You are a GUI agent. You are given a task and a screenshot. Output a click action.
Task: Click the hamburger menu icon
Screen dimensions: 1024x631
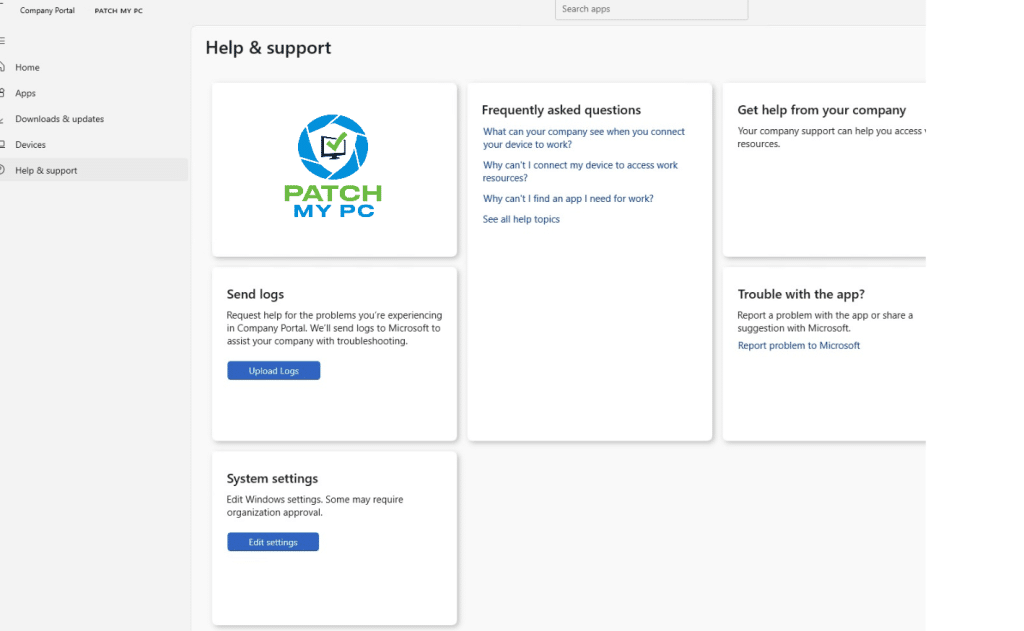[3, 40]
